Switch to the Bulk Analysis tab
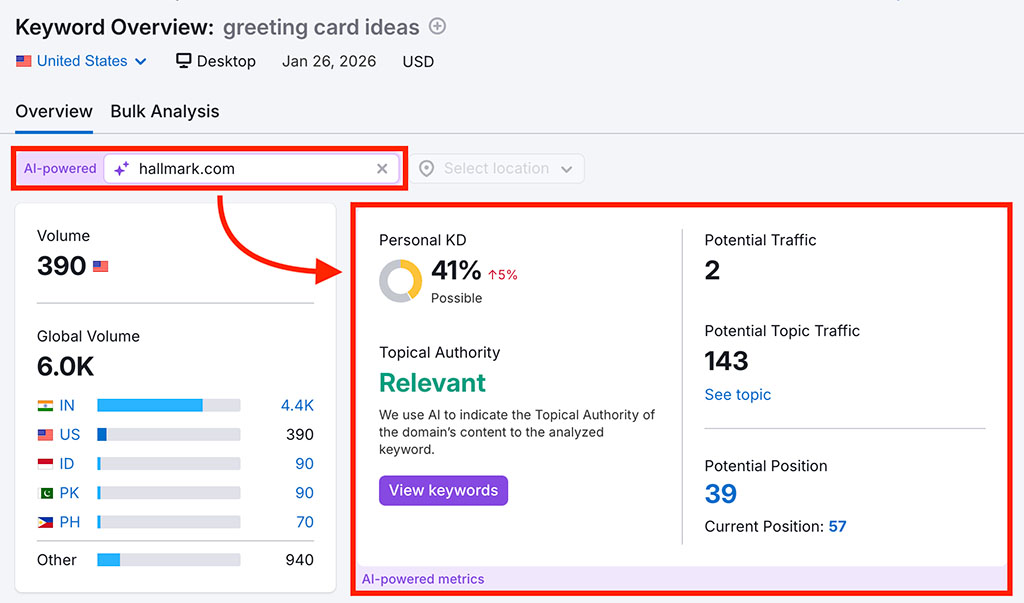 click(164, 111)
